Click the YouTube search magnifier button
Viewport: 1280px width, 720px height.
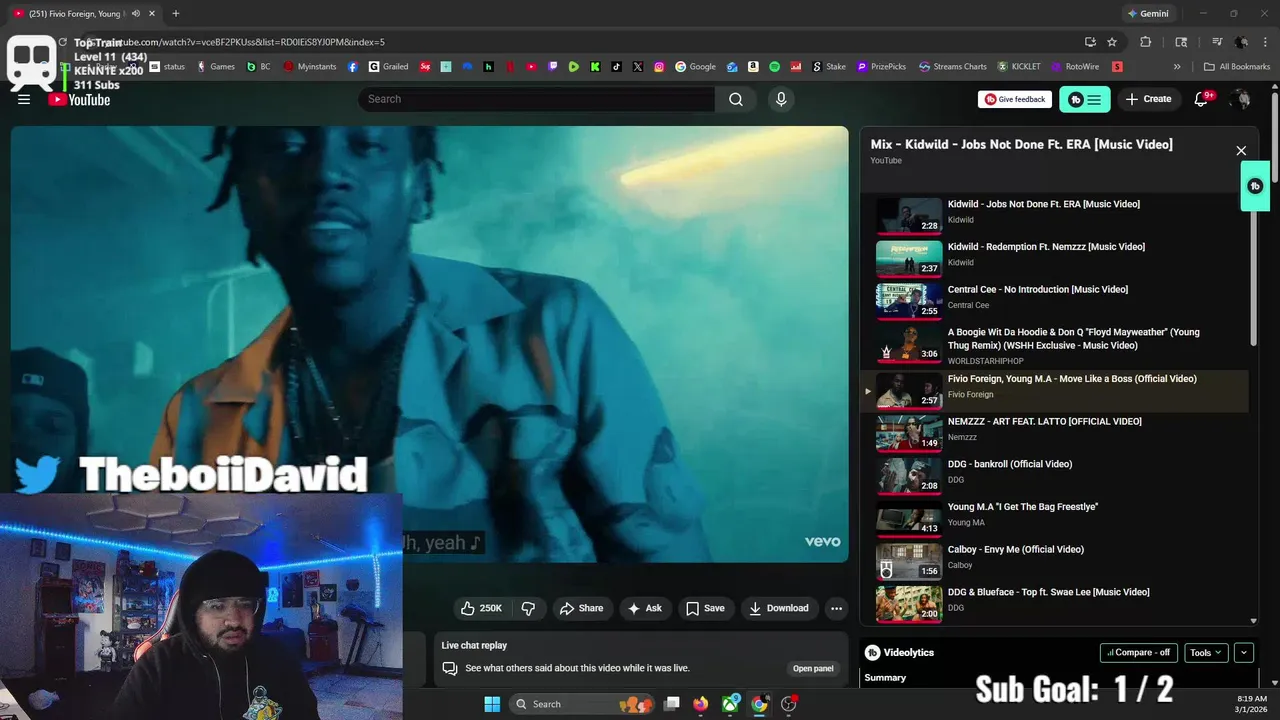click(x=736, y=99)
